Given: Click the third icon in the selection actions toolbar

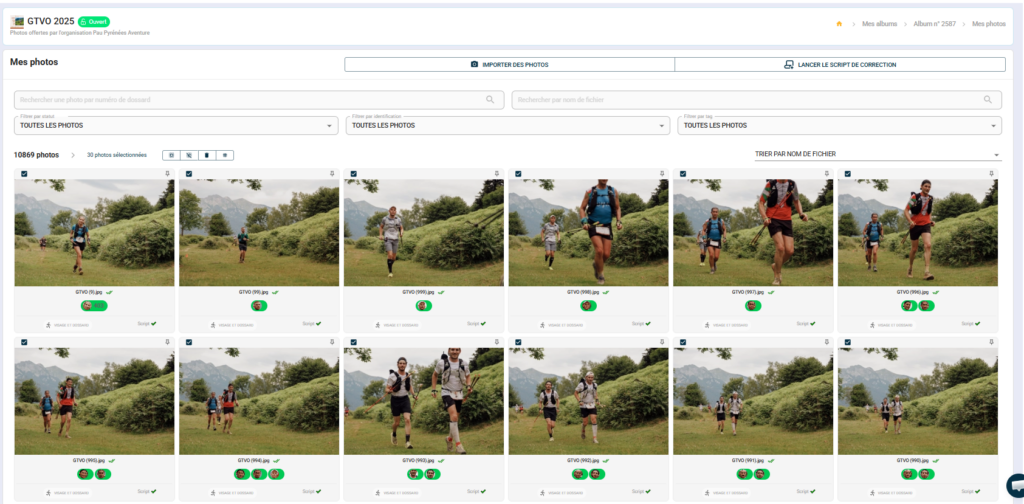Looking at the screenshot, I should (207, 155).
